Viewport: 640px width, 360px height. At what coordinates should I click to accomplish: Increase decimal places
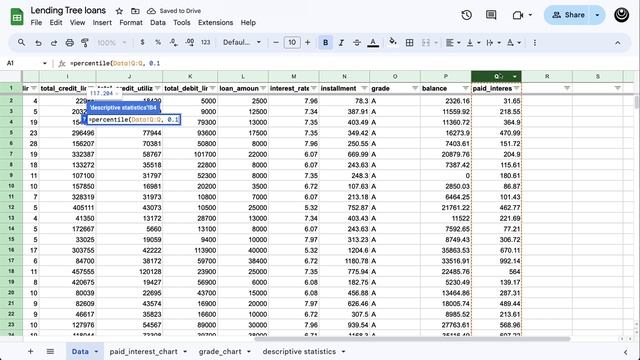pyautogui.click(x=190, y=42)
